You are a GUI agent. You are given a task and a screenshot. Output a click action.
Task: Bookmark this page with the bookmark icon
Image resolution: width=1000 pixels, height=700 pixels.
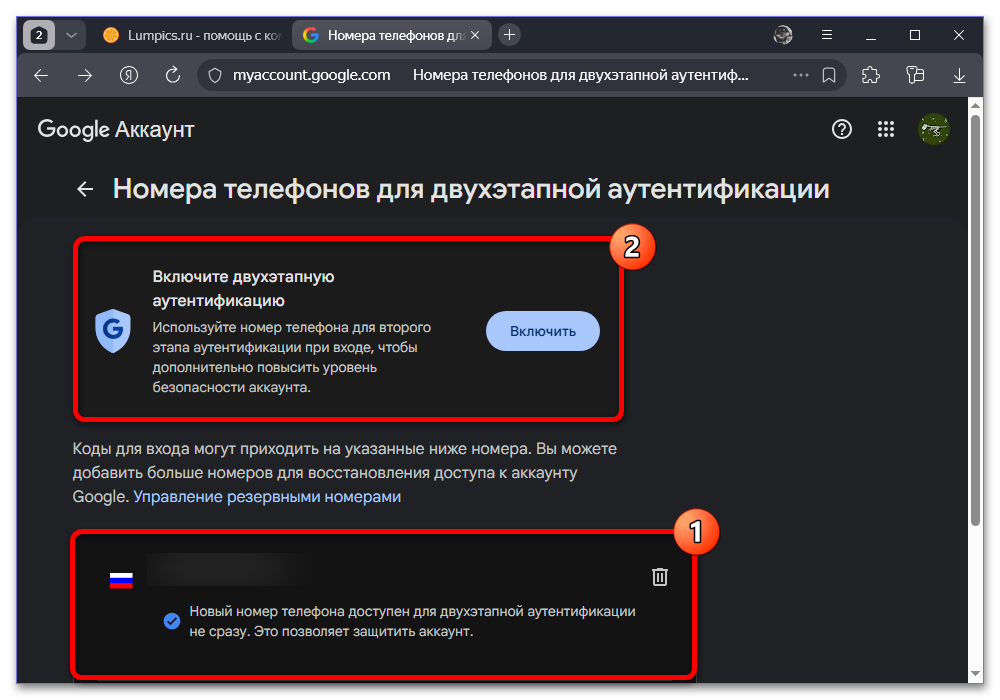pos(829,75)
